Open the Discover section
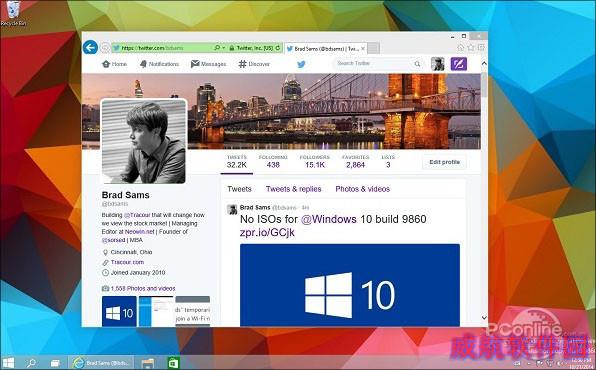This screenshot has height=370, width=596. coord(254,64)
